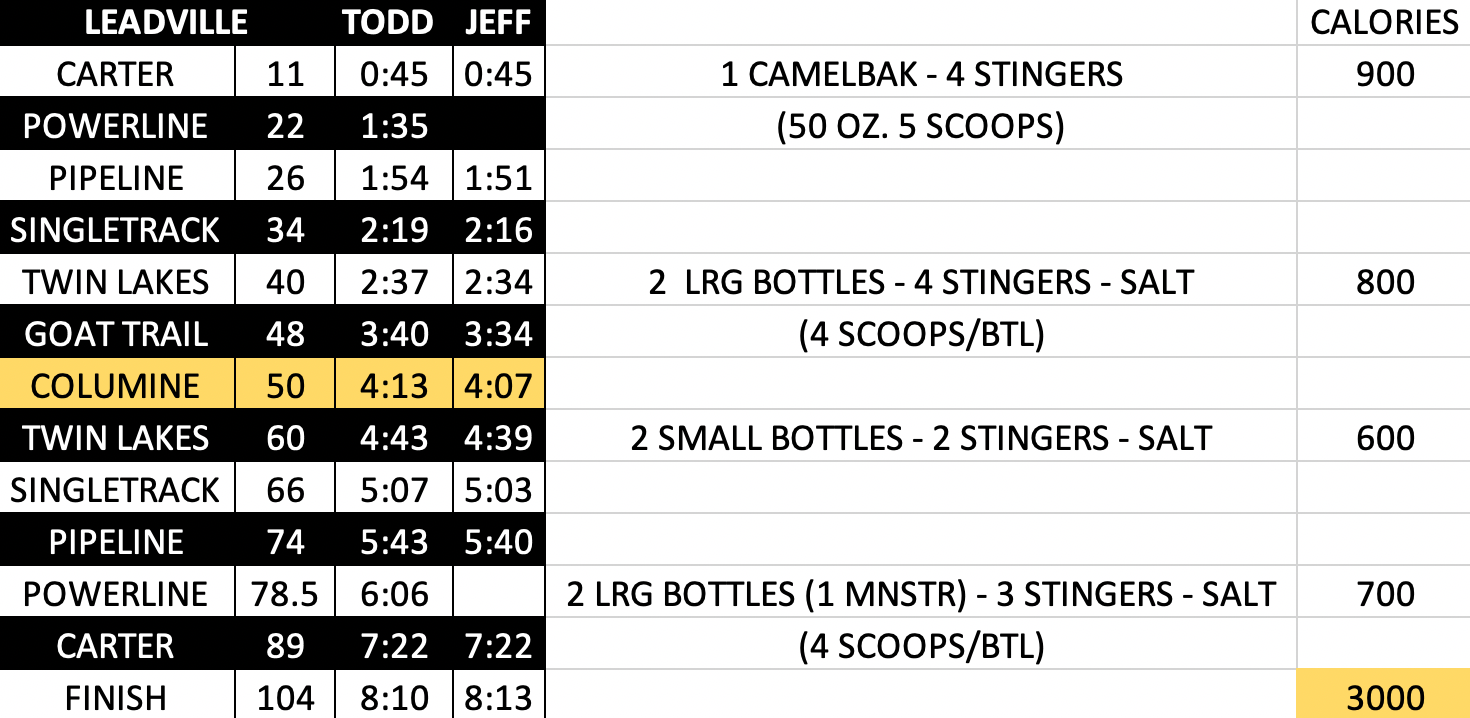Click the yellow 3000 total calories cell
1470x718 pixels.
point(1384,698)
